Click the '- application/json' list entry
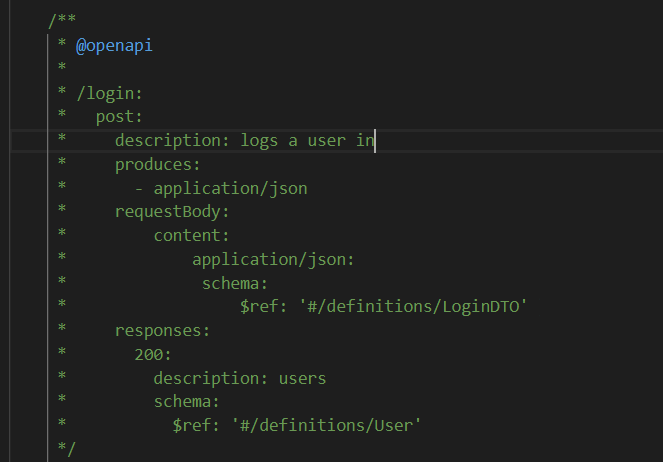The width and height of the screenshot is (663, 462). click(x=221, y=189)
